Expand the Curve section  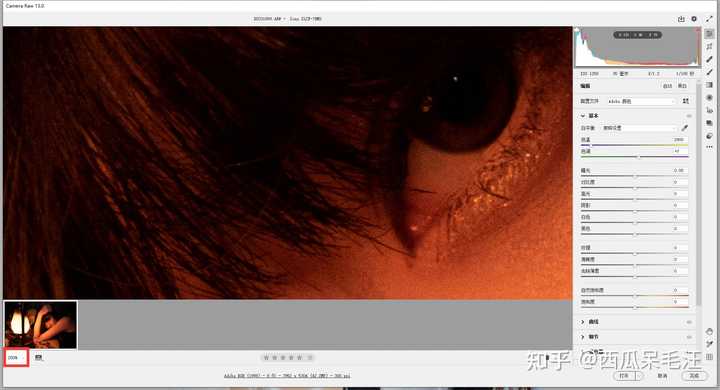(x=593, y=322)
